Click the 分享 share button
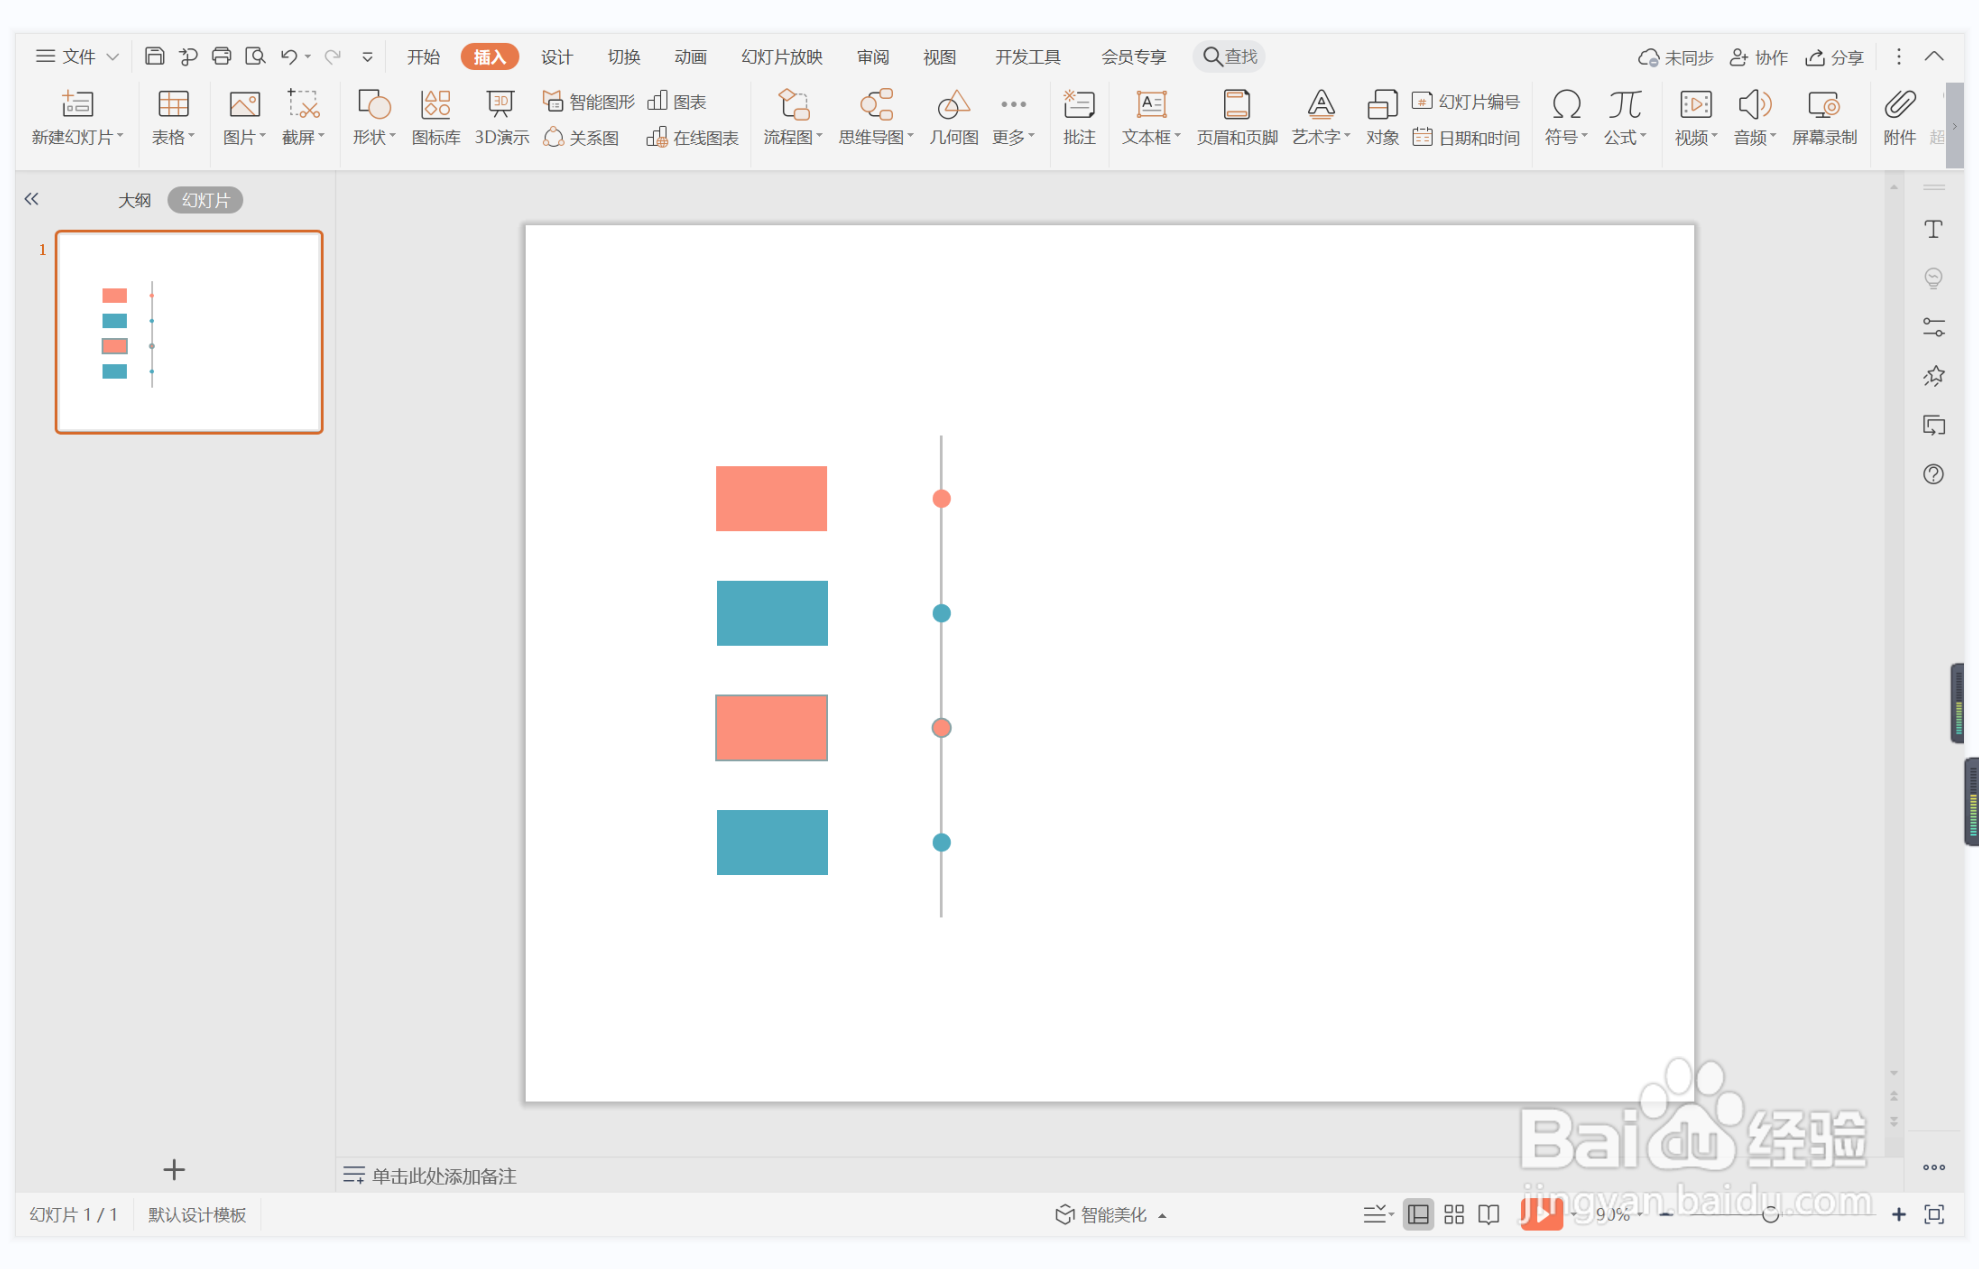Image resolution: width=1979 pixels, height=1269 pixels. point(1834,57)
